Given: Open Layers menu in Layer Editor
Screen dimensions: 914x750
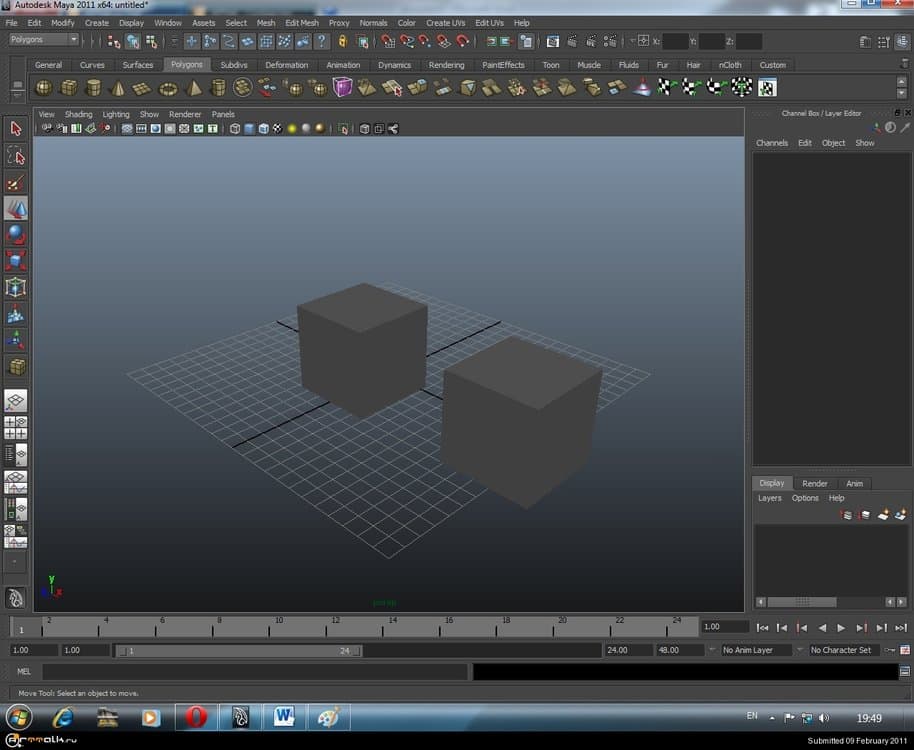Looking at the screenshot, I should [x=769, y=498].
